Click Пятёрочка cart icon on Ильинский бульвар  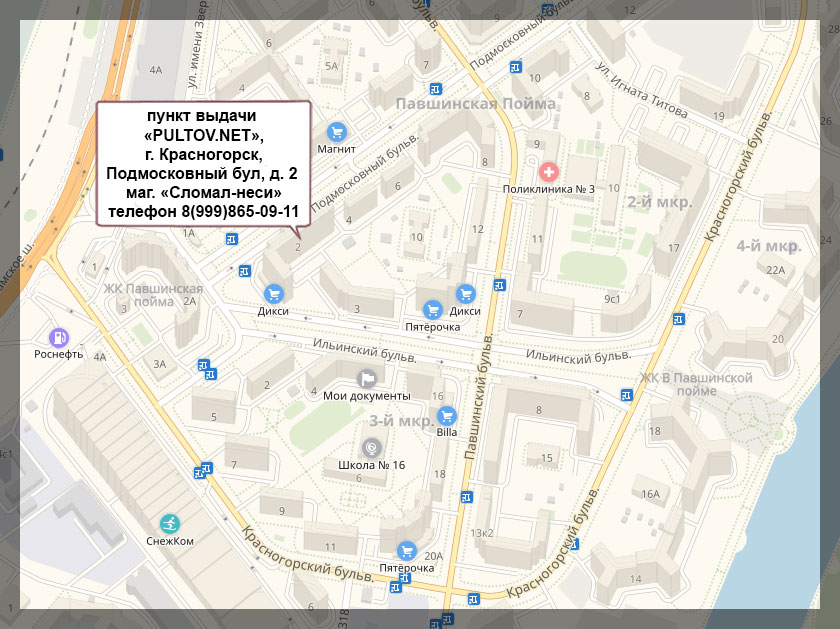point(432,310)
